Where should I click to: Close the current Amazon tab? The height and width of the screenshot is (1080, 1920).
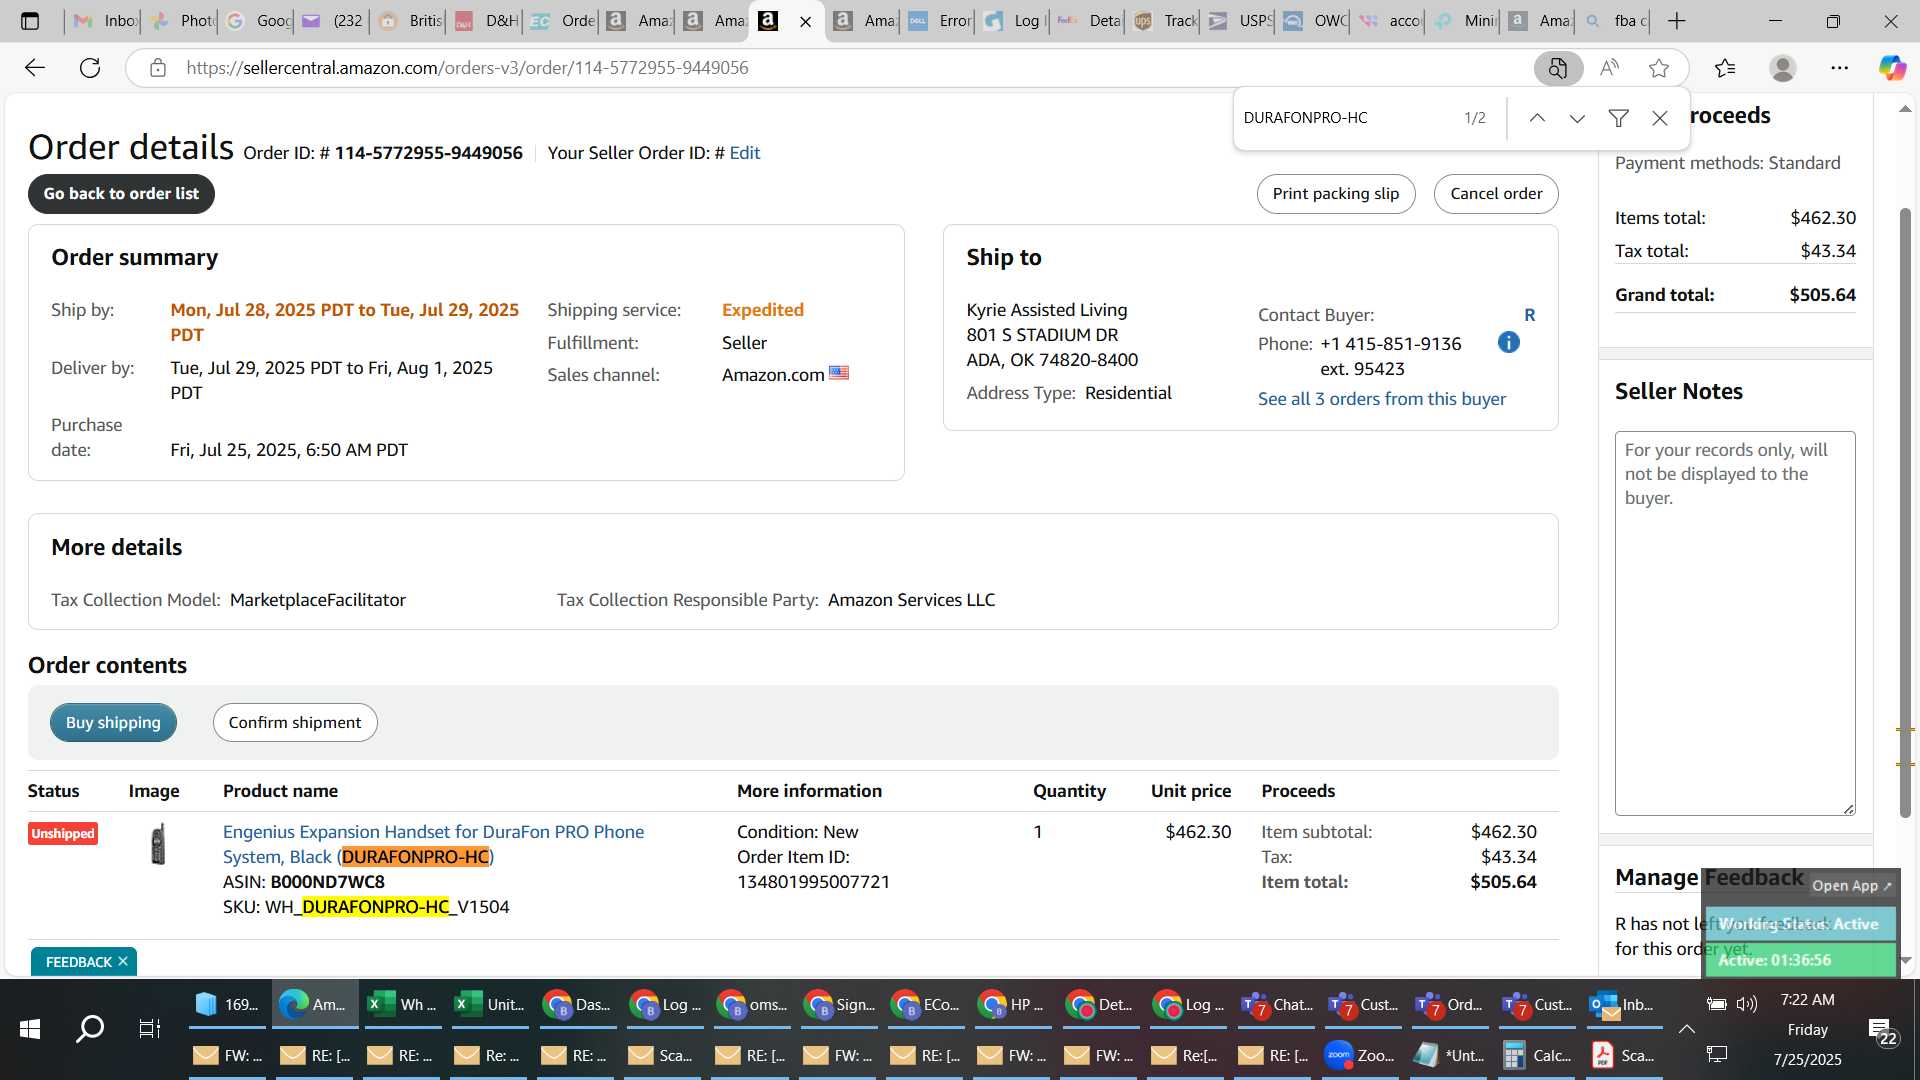[x=806, y=21]
